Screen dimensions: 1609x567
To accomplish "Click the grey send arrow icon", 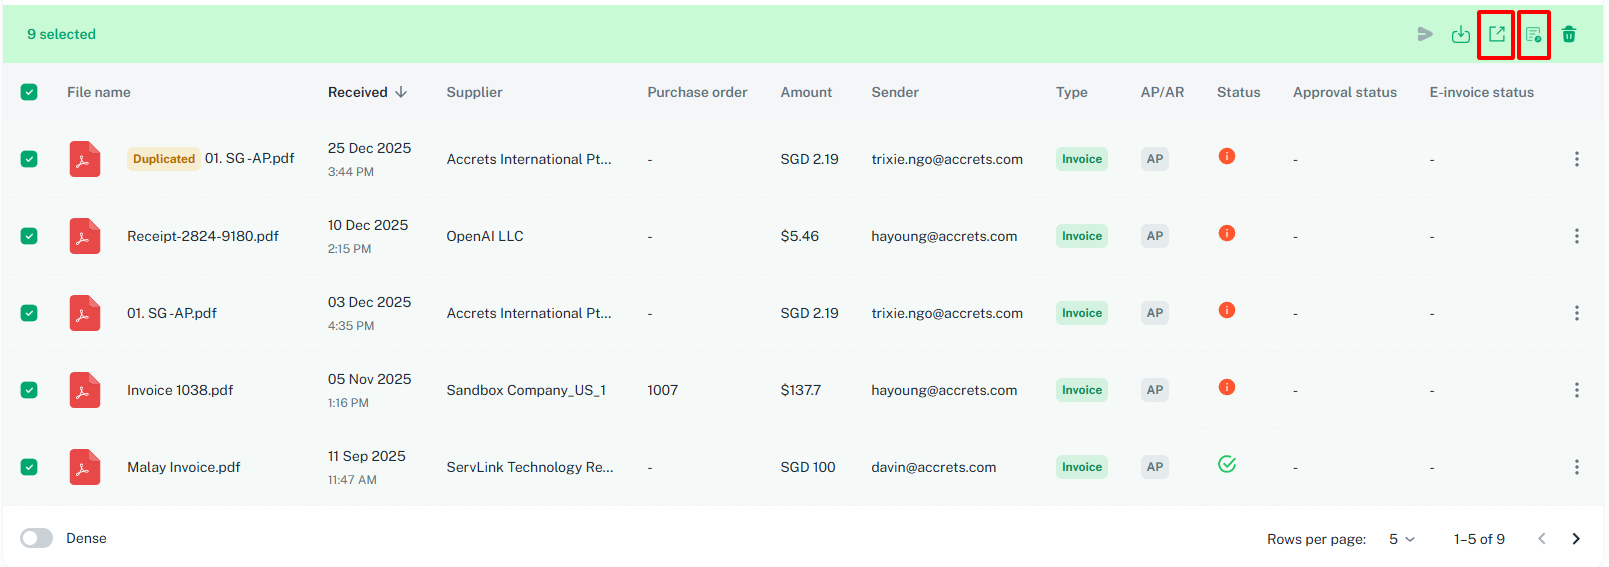I will click(1425, 35).
